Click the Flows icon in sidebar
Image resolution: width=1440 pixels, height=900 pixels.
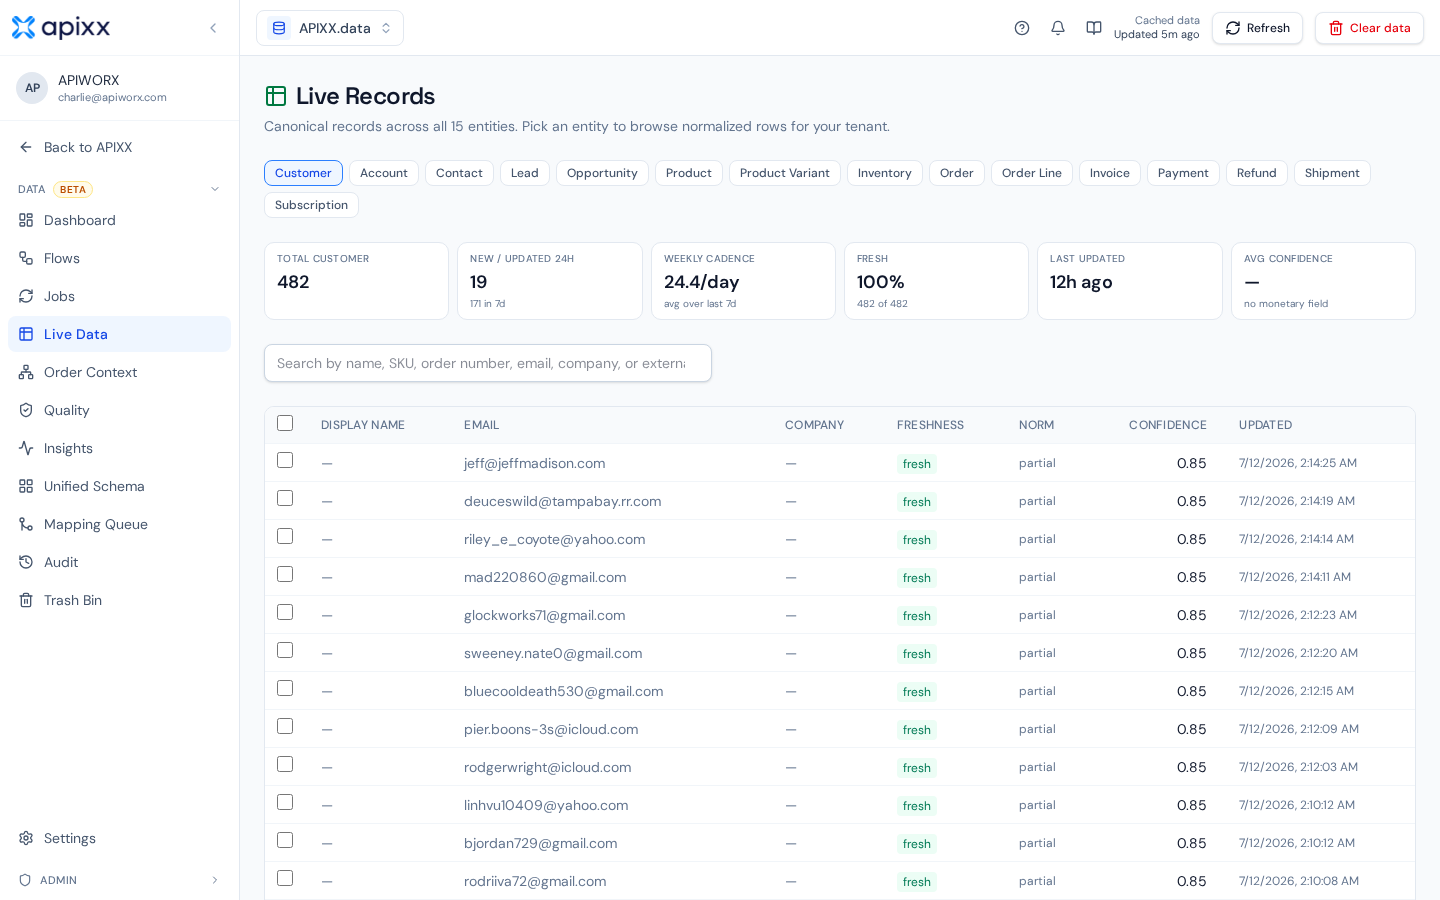pos(26,258)
